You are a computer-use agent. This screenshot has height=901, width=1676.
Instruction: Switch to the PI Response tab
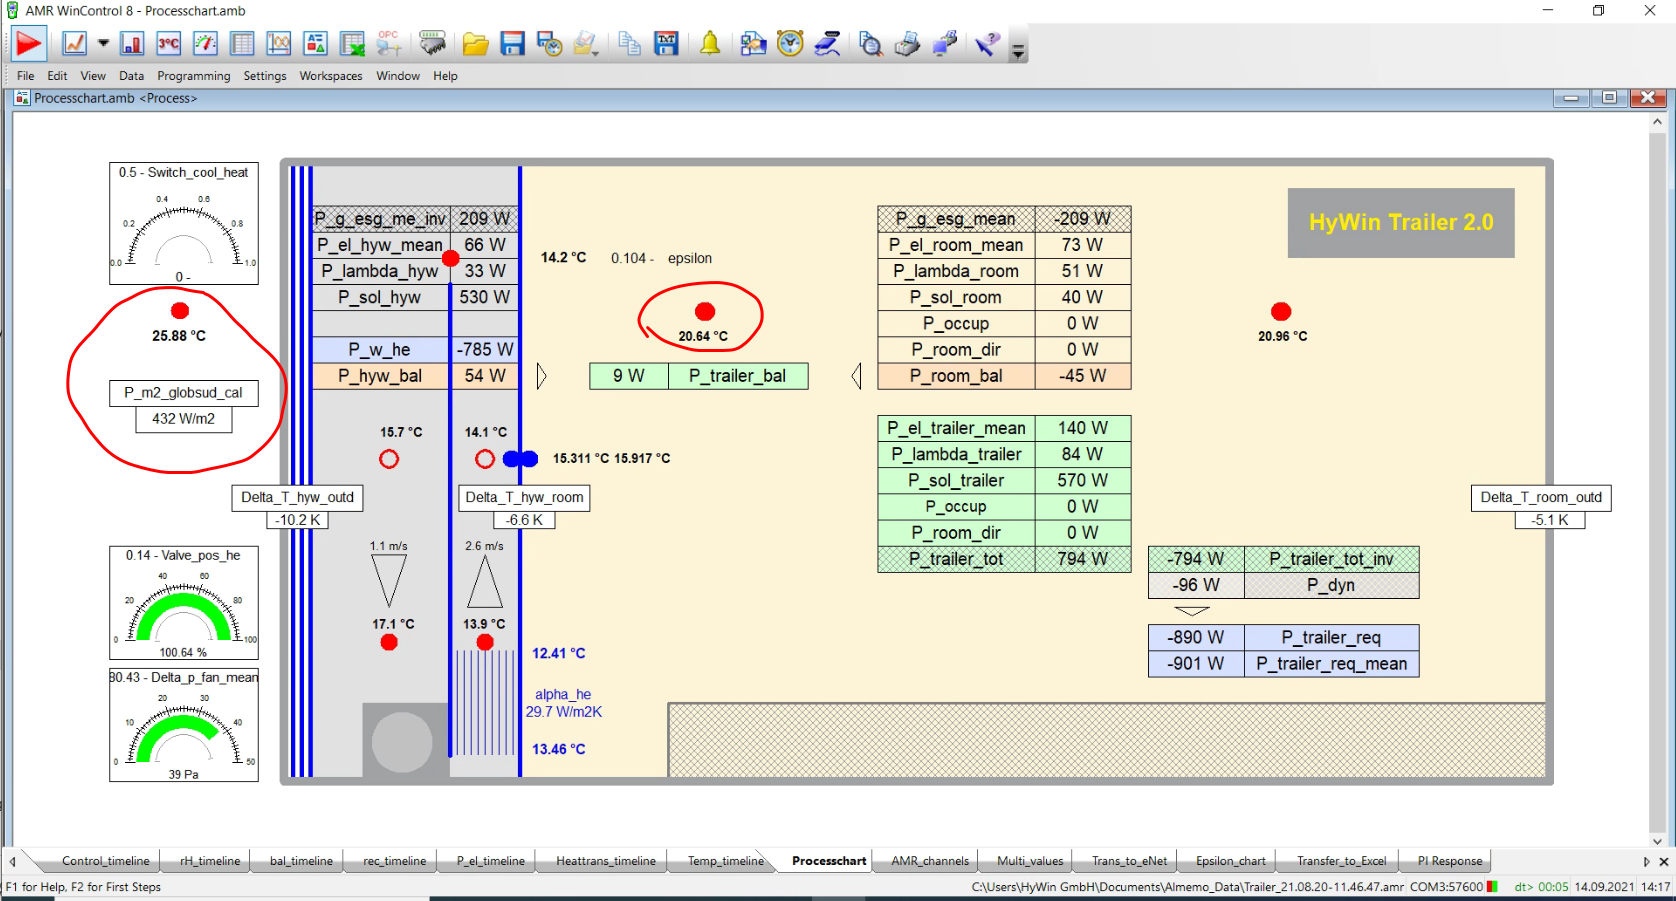coord(1450,861)
